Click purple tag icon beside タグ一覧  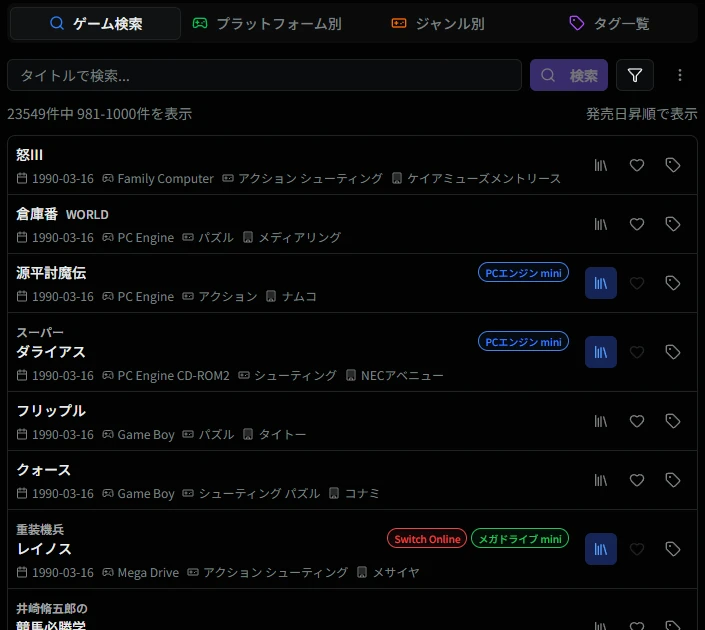577,23
